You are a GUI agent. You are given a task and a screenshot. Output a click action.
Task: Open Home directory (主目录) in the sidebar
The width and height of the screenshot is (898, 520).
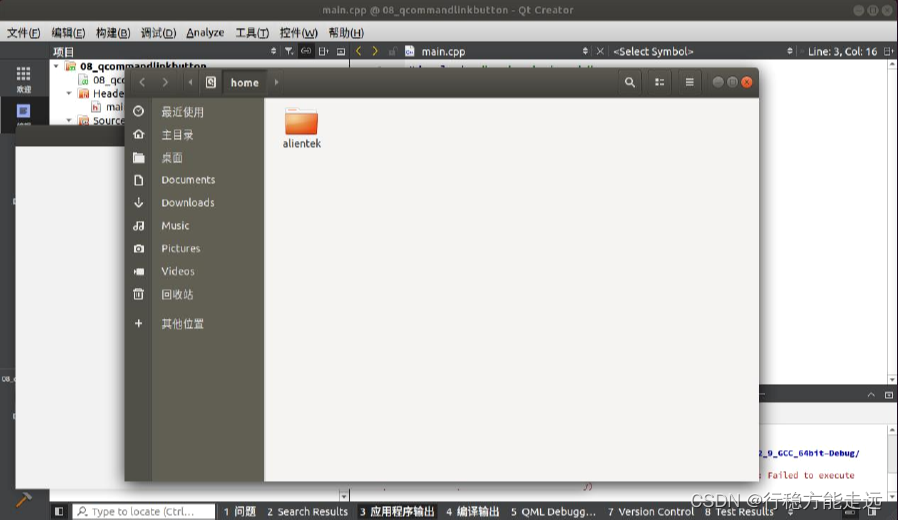[x=195, y=135]
